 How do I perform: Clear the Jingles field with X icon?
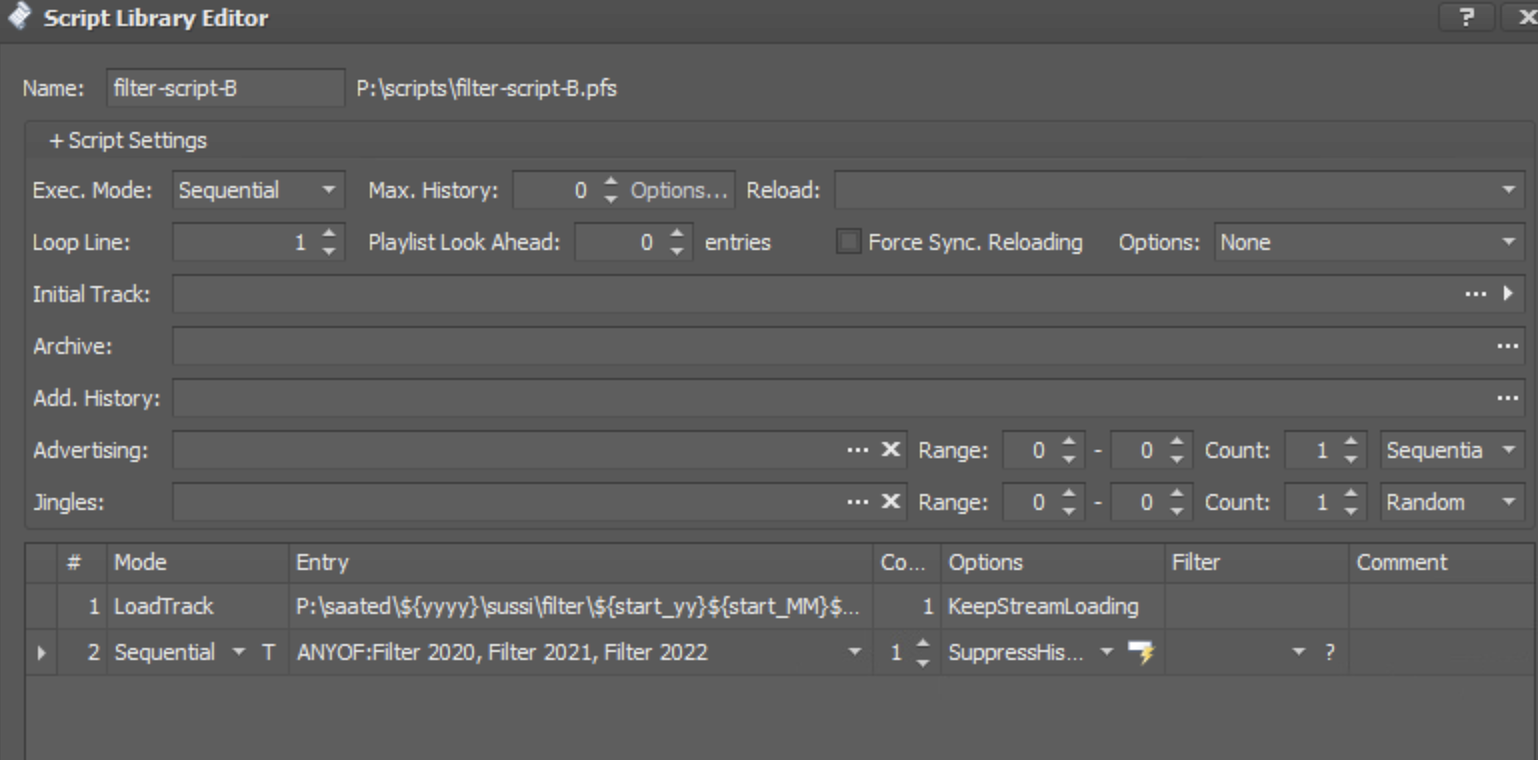(x=890, y=502)
